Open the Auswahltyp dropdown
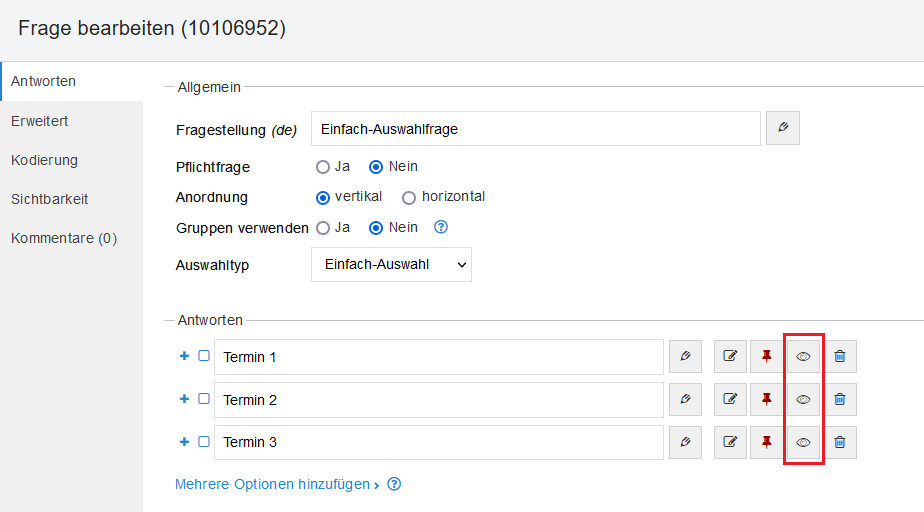The height and width of the screenshot is (512, 924). point(391,265)
